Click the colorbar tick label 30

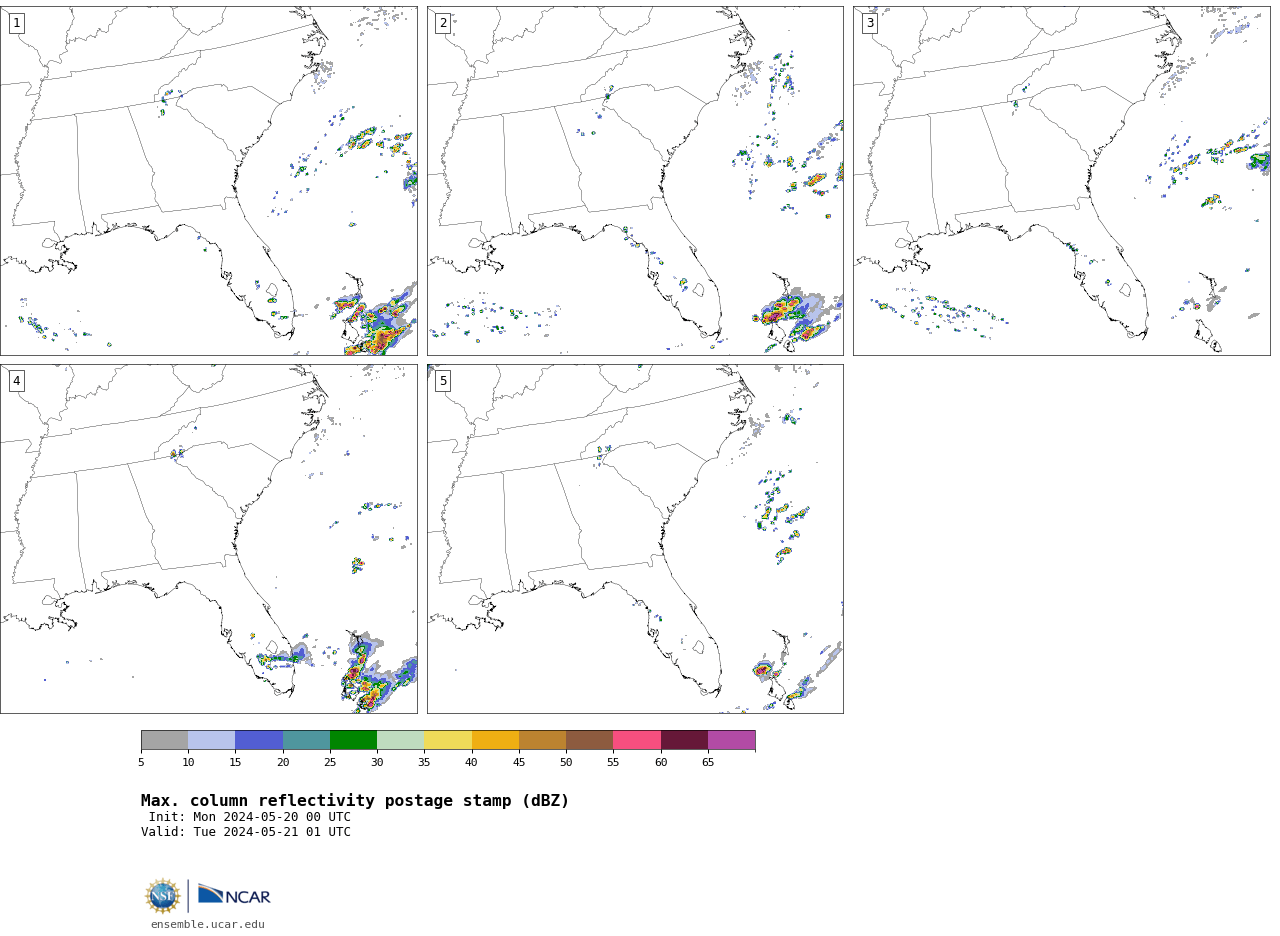[377, 763]
